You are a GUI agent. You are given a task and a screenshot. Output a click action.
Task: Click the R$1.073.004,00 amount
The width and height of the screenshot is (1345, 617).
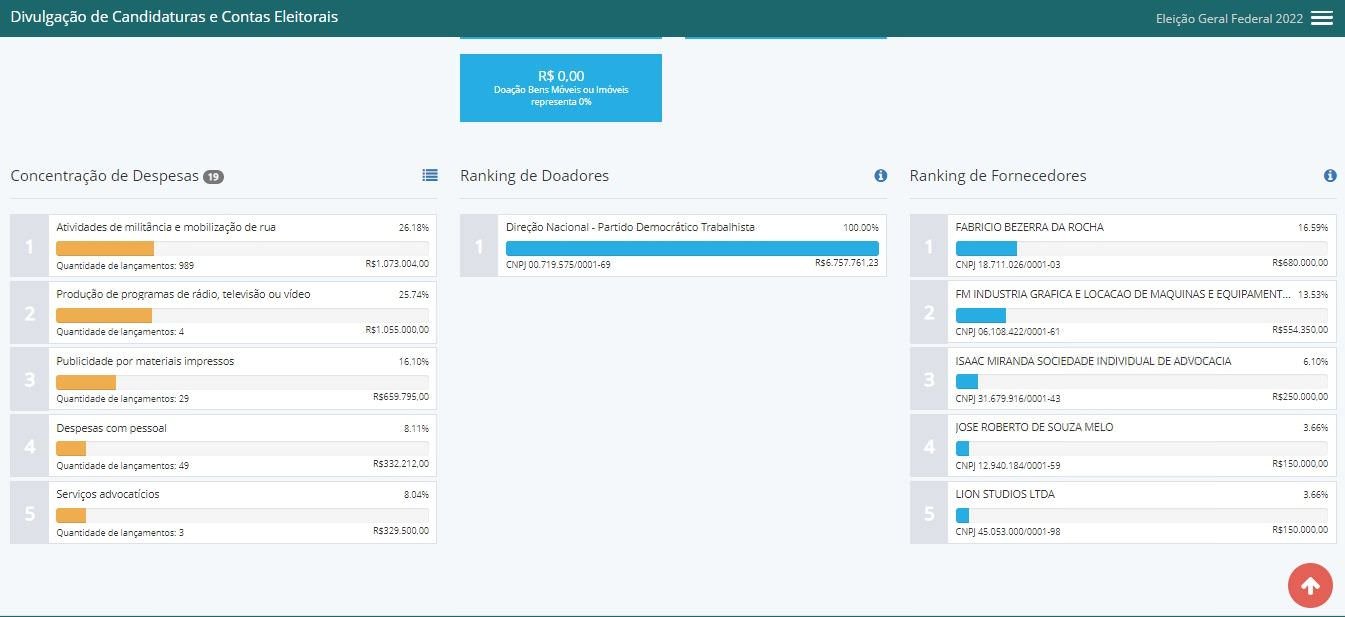coord(397,264)
